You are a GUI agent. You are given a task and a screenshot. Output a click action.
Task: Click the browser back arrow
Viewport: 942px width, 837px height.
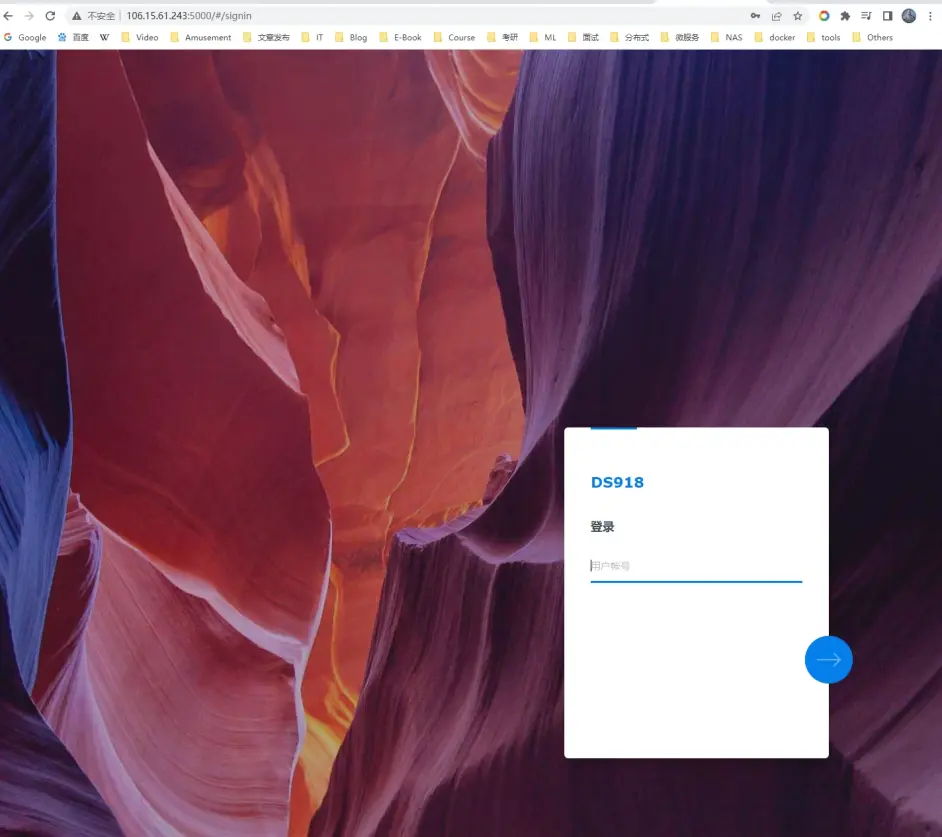(x=9, y=16)
